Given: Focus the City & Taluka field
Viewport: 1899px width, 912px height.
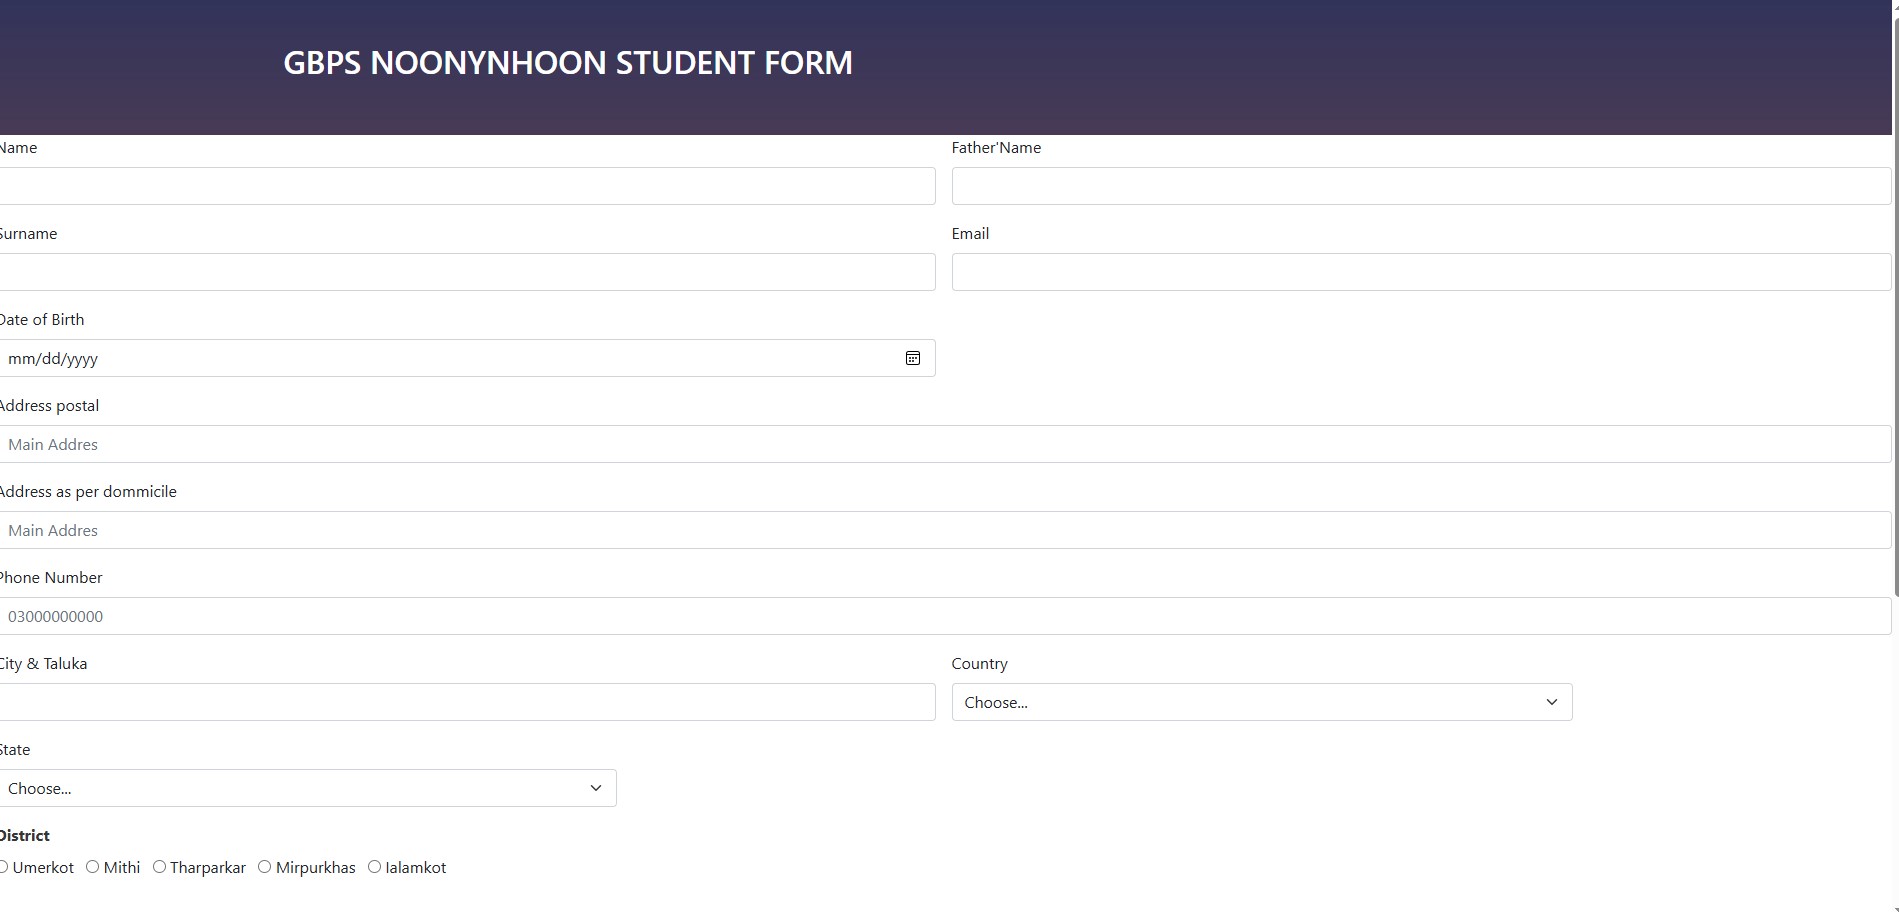Looking at the screenshot, I should click(x=466, y=702).
